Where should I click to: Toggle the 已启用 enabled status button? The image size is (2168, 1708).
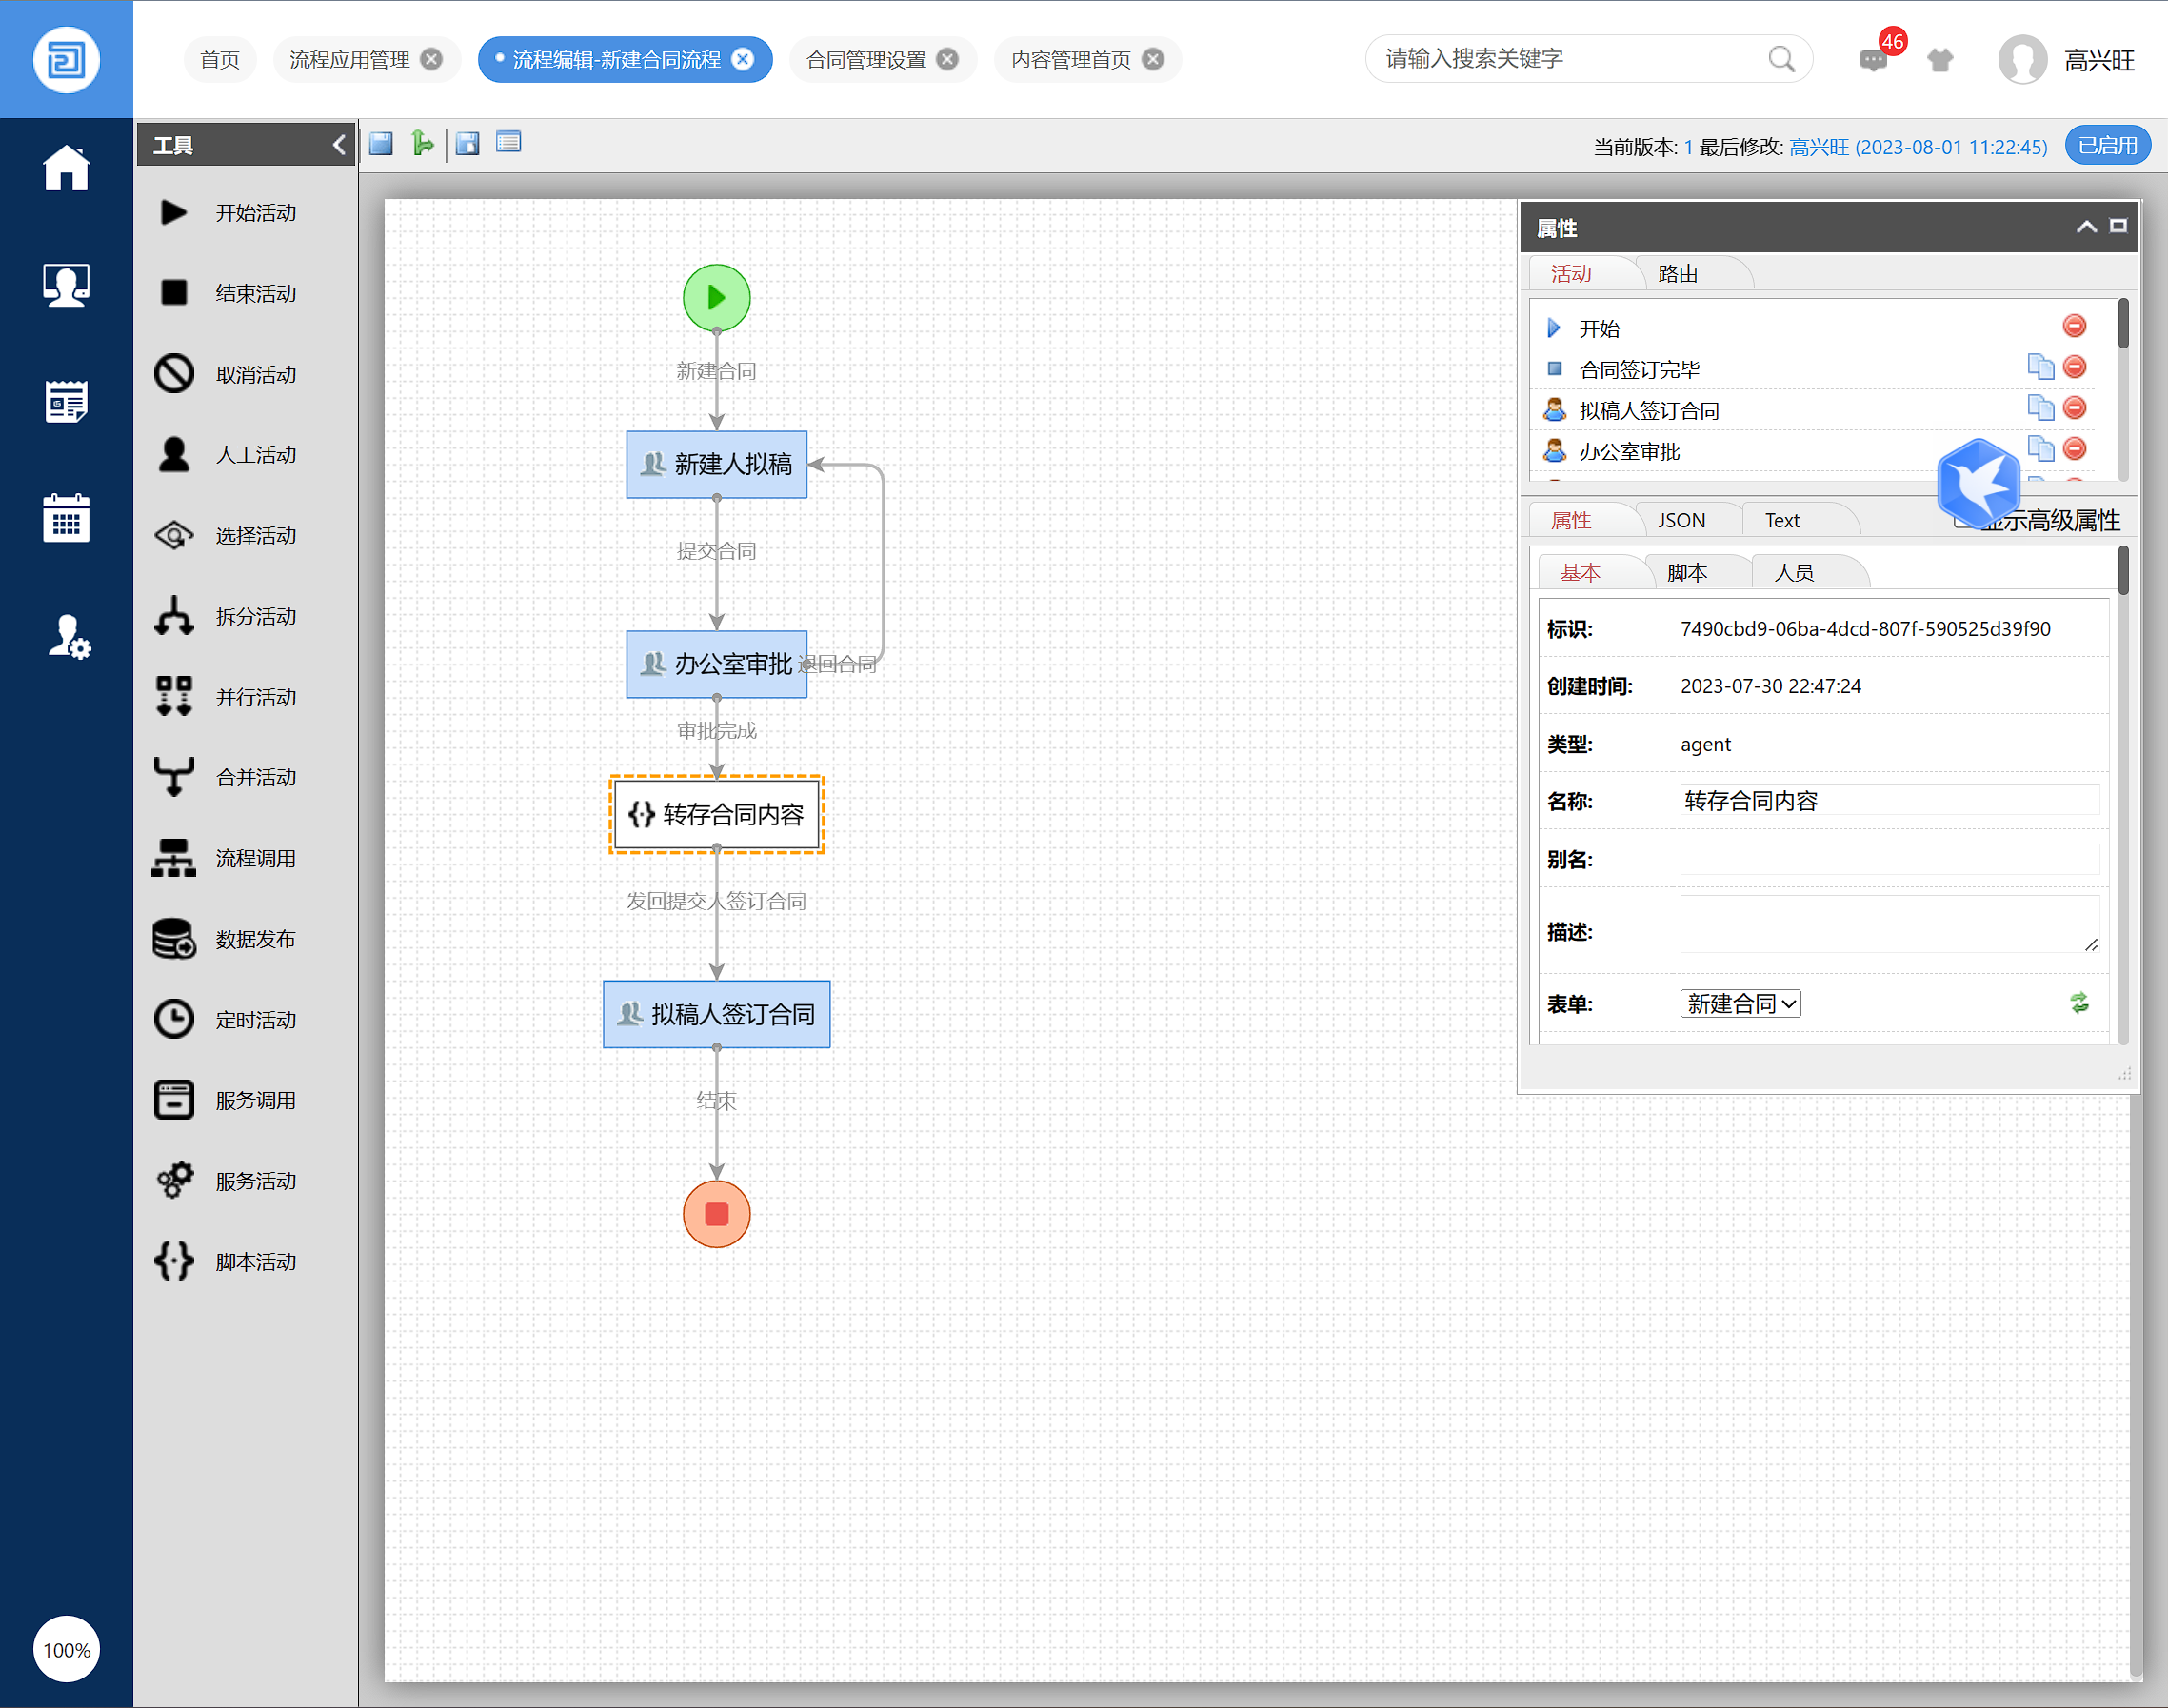coord(2107,146)
